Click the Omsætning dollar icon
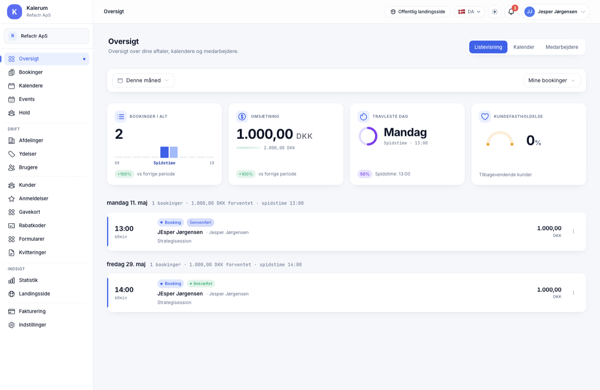 242,116
